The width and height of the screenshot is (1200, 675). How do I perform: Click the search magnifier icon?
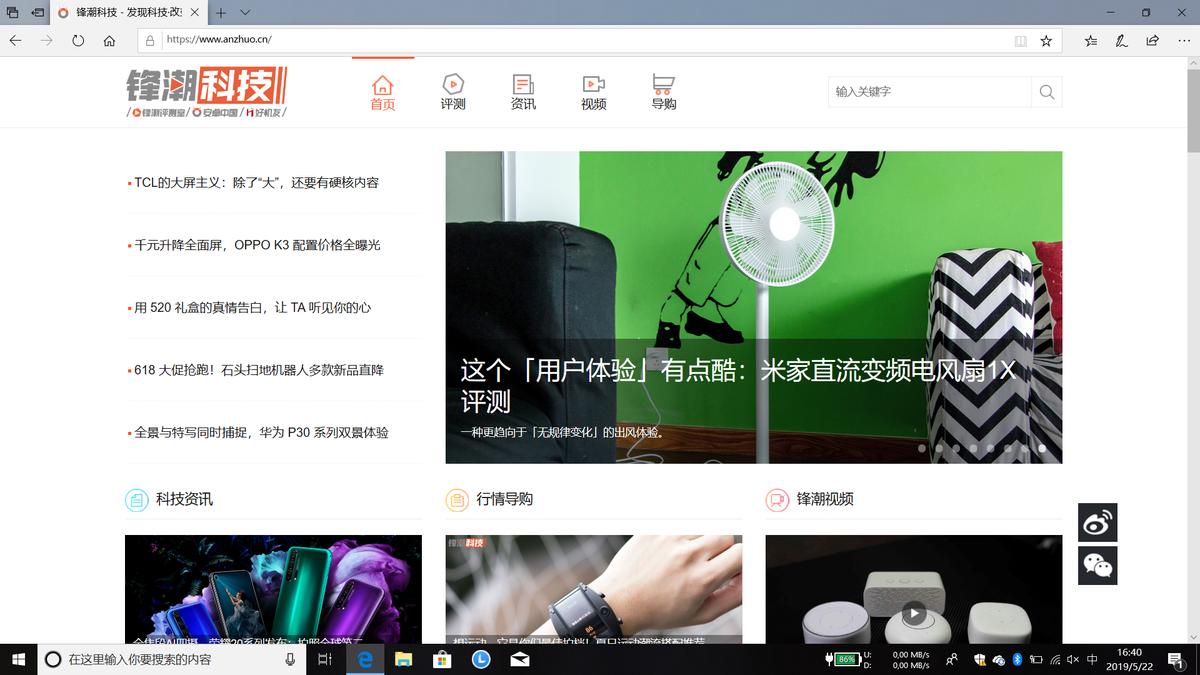pyautogui.click(x=1046, y=91)
